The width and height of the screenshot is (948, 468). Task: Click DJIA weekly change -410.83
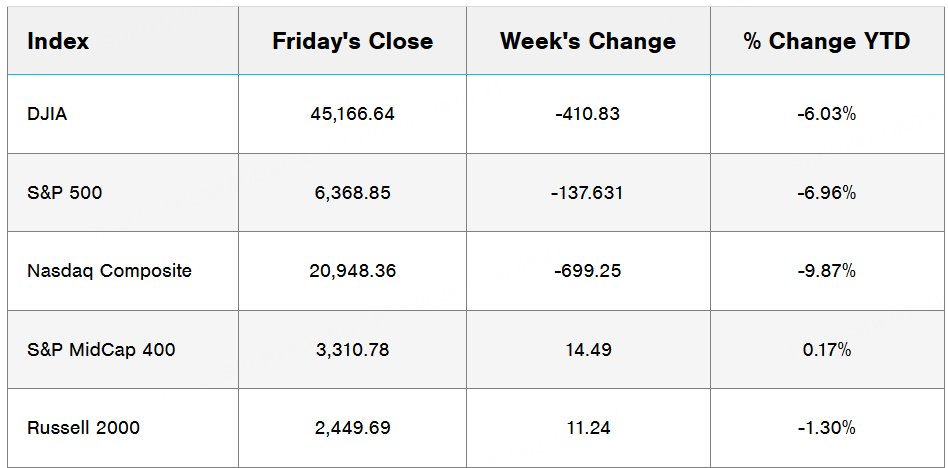587,114
